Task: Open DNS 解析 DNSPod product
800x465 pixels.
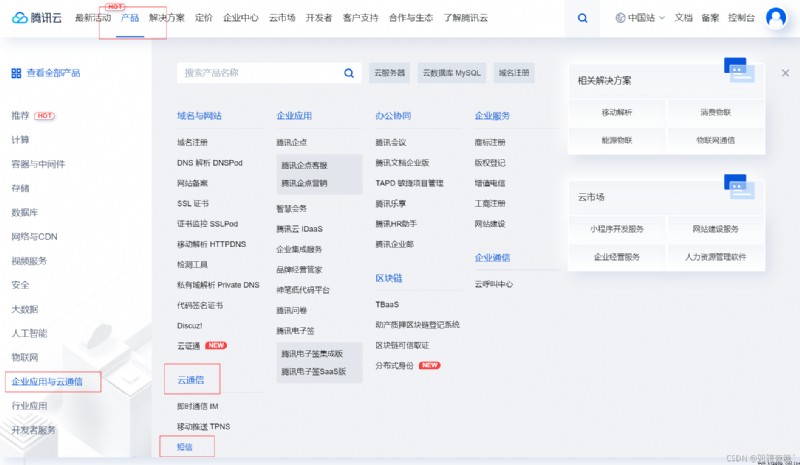Action: click(x=210, y=163)
